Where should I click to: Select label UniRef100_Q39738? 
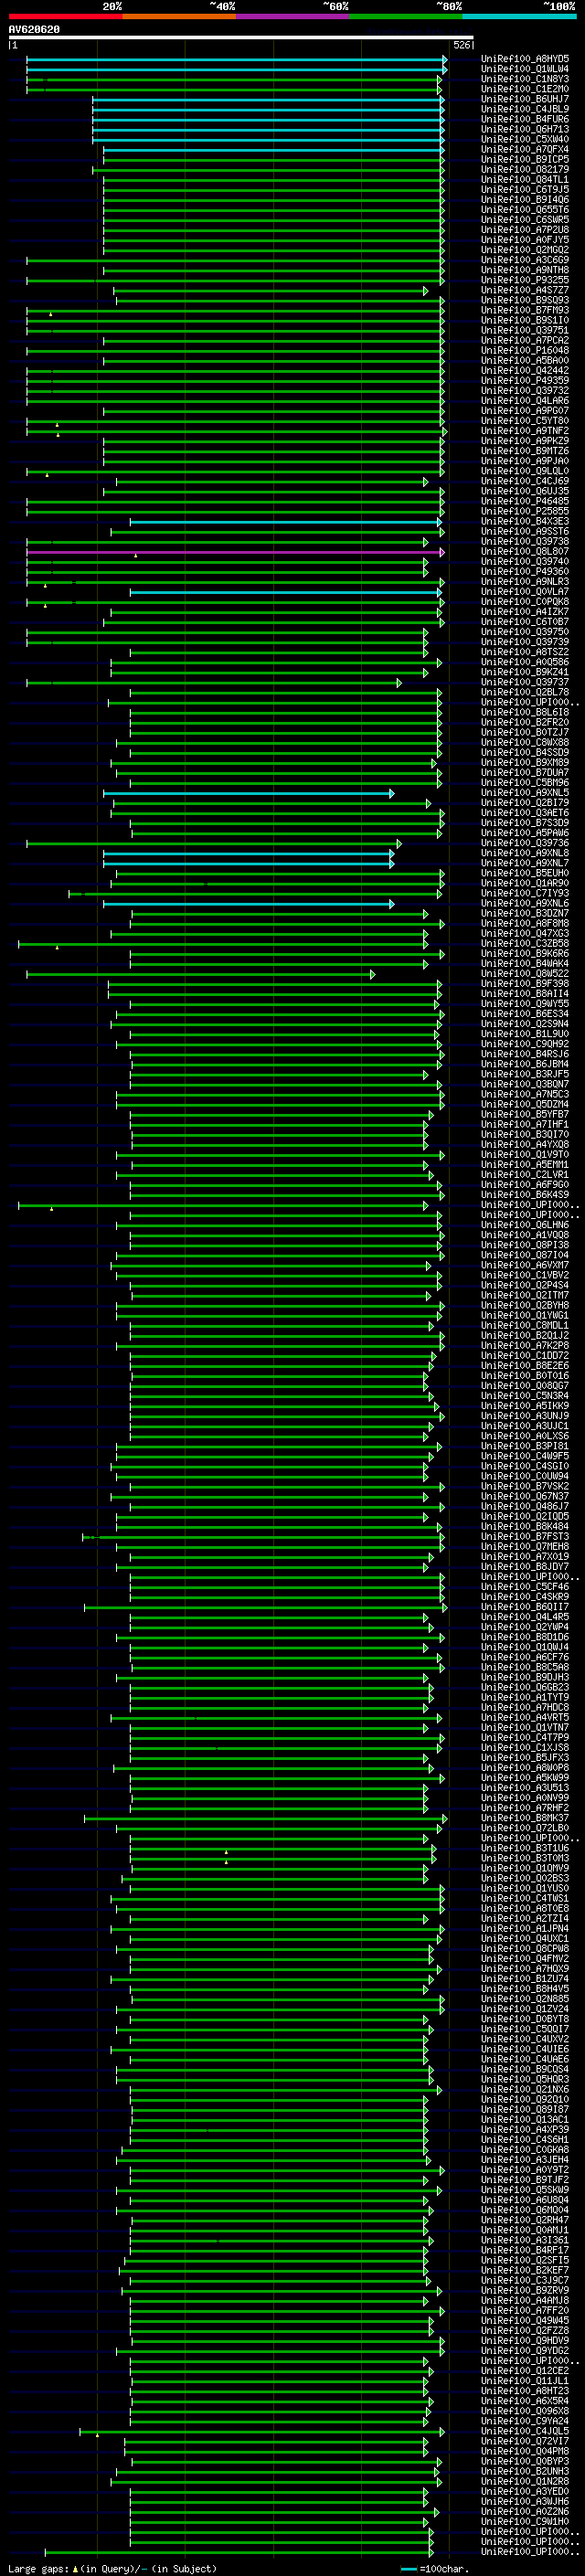click(x=525, y=541)
